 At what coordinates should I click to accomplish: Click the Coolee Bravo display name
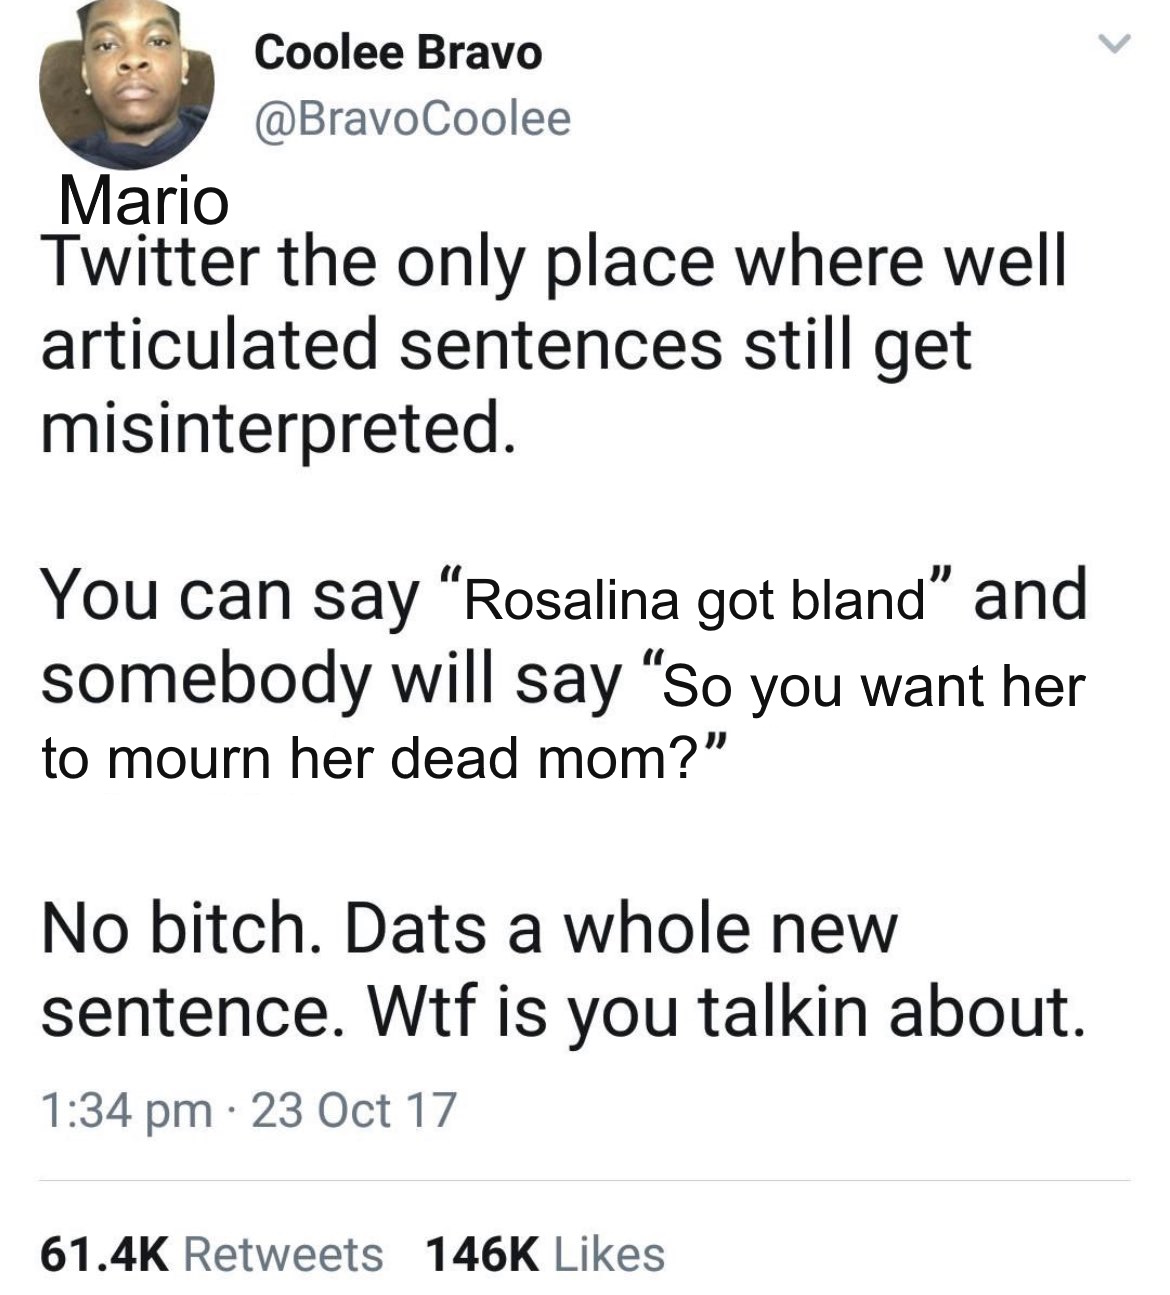click(398, 53)
